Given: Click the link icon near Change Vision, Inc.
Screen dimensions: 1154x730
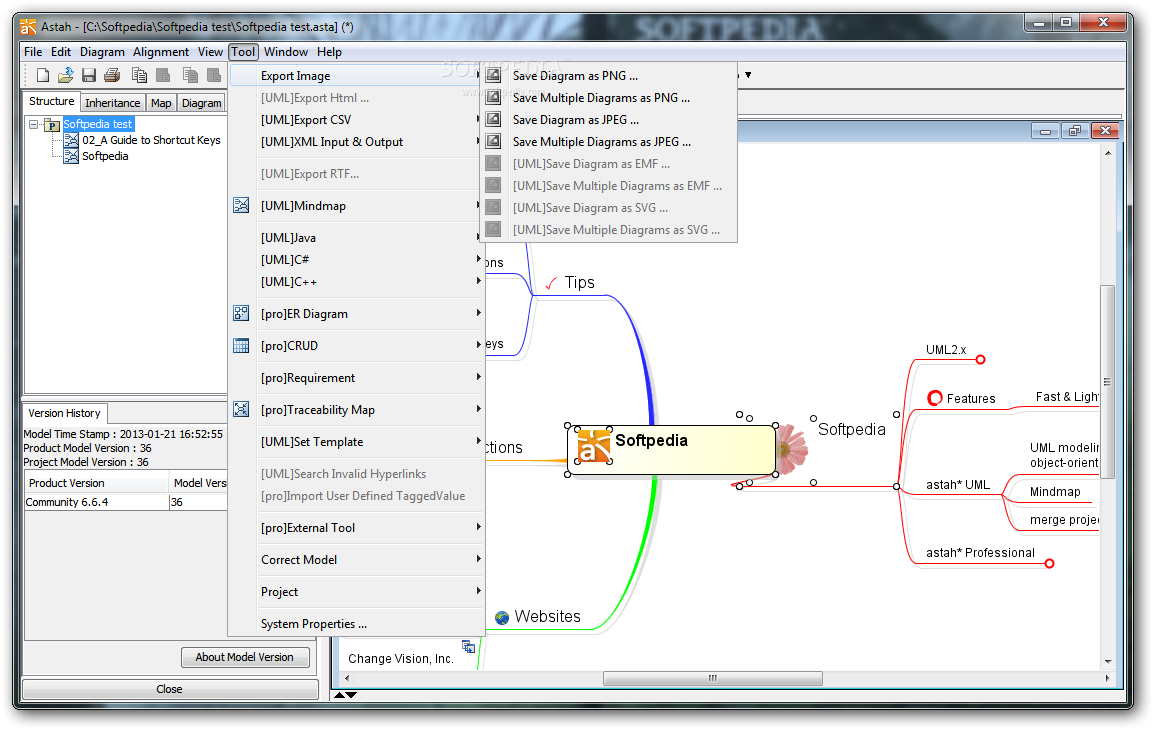Looking at the screenshot, I should [x=468, y=646].
